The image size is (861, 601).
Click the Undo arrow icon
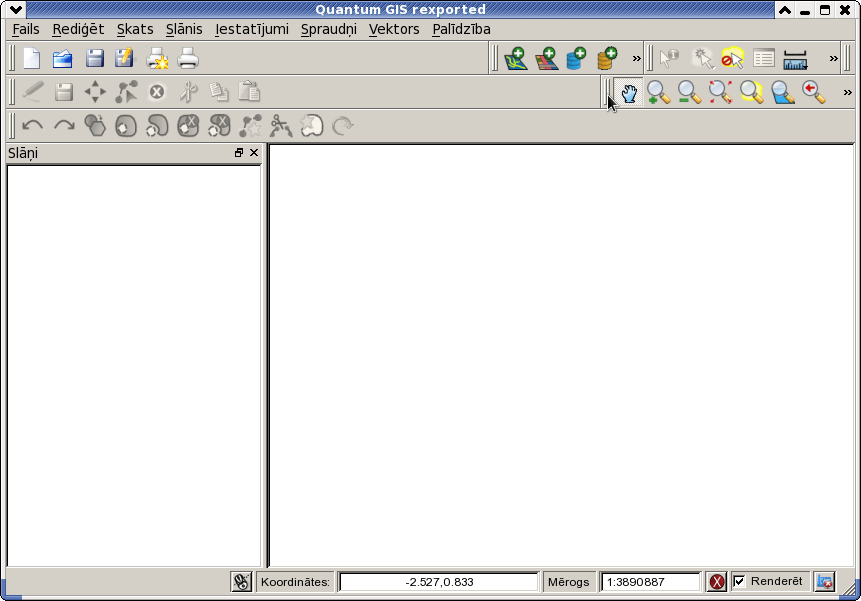(32, 126)
